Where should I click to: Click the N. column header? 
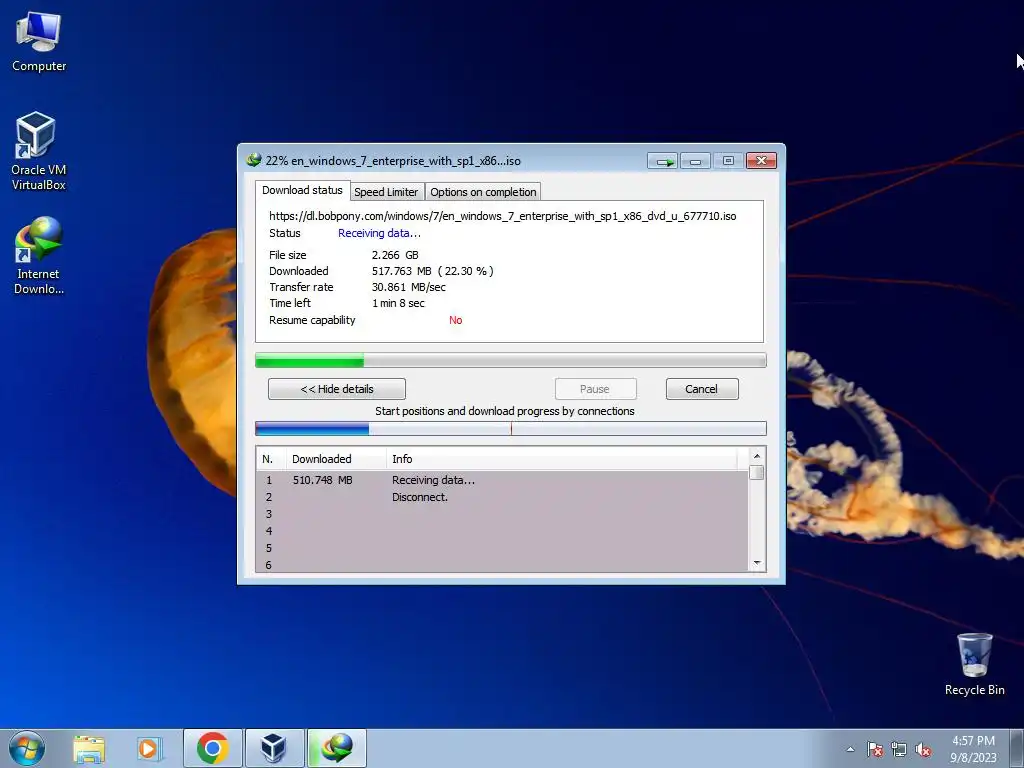(271, 459)
